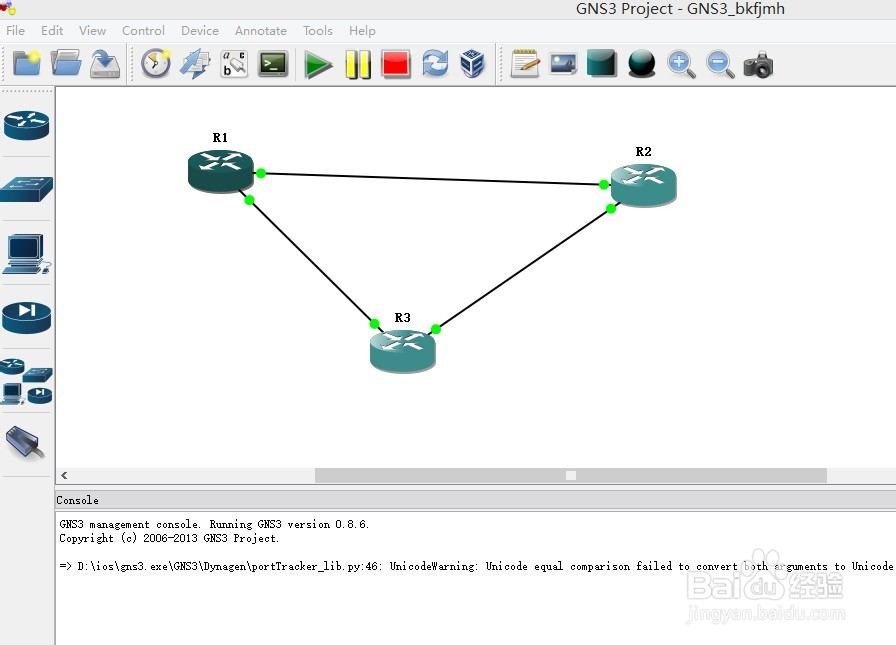Viewport: 896px width, 645px height.
Task: Click the import/export configs icon
Action: (195, 63)
